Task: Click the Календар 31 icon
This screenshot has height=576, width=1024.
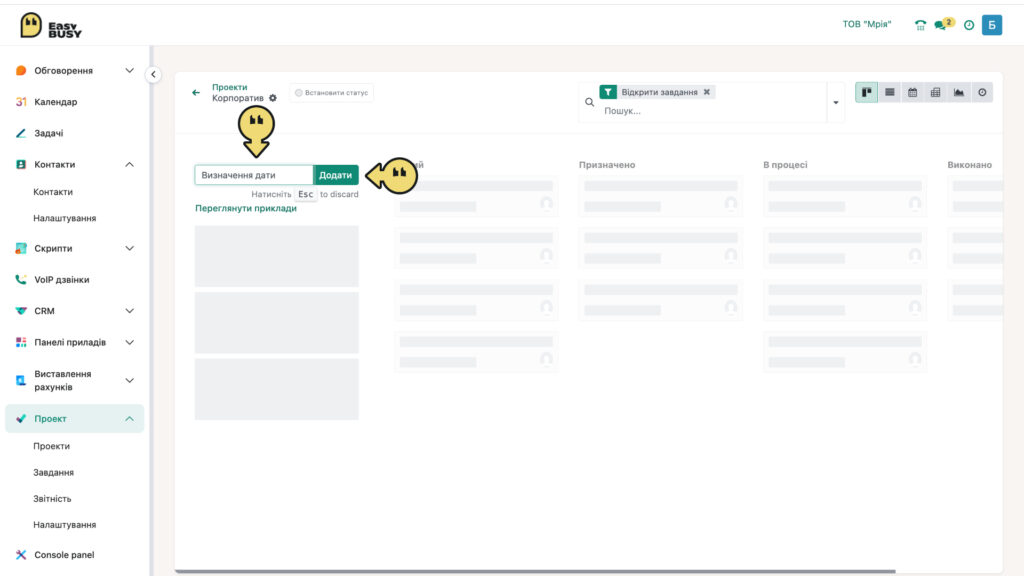Action: (21, 102)
